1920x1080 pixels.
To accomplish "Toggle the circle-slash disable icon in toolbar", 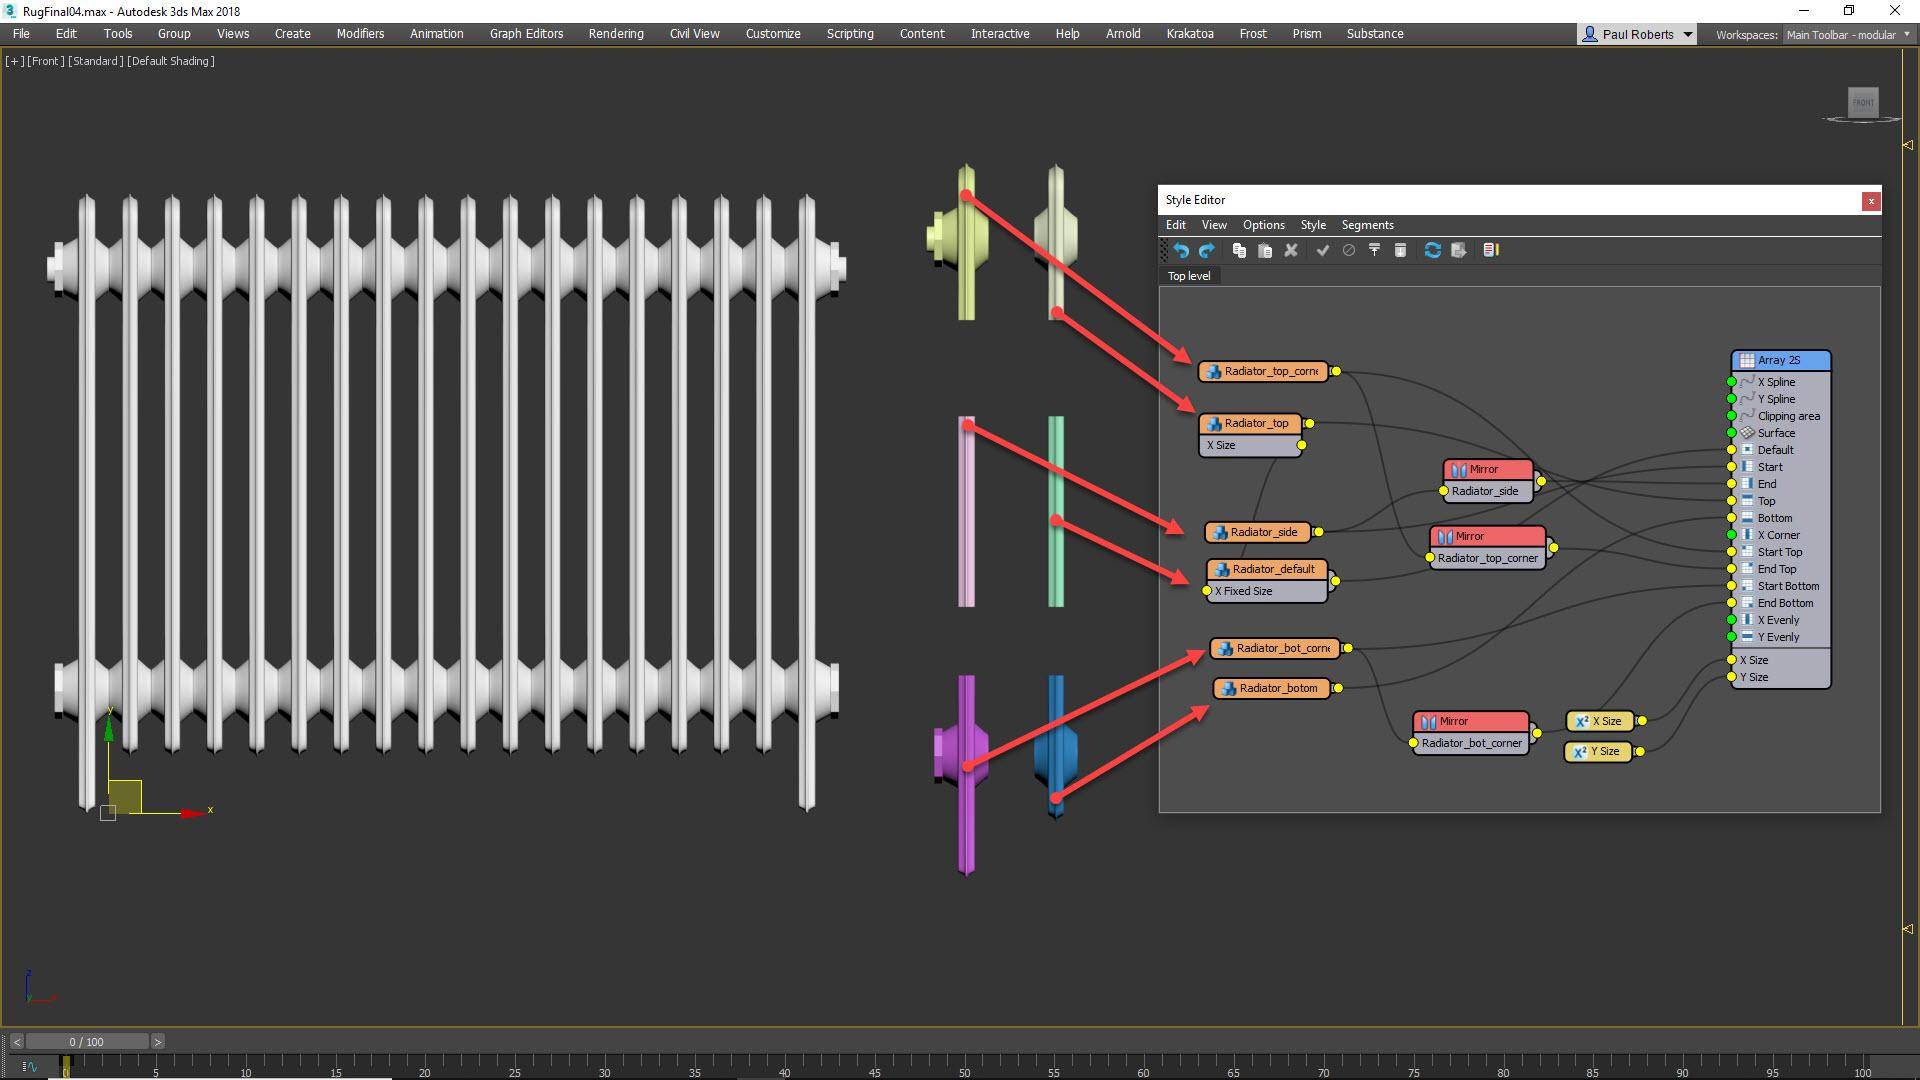I will pyautogui.click(x=1348, y=250).
